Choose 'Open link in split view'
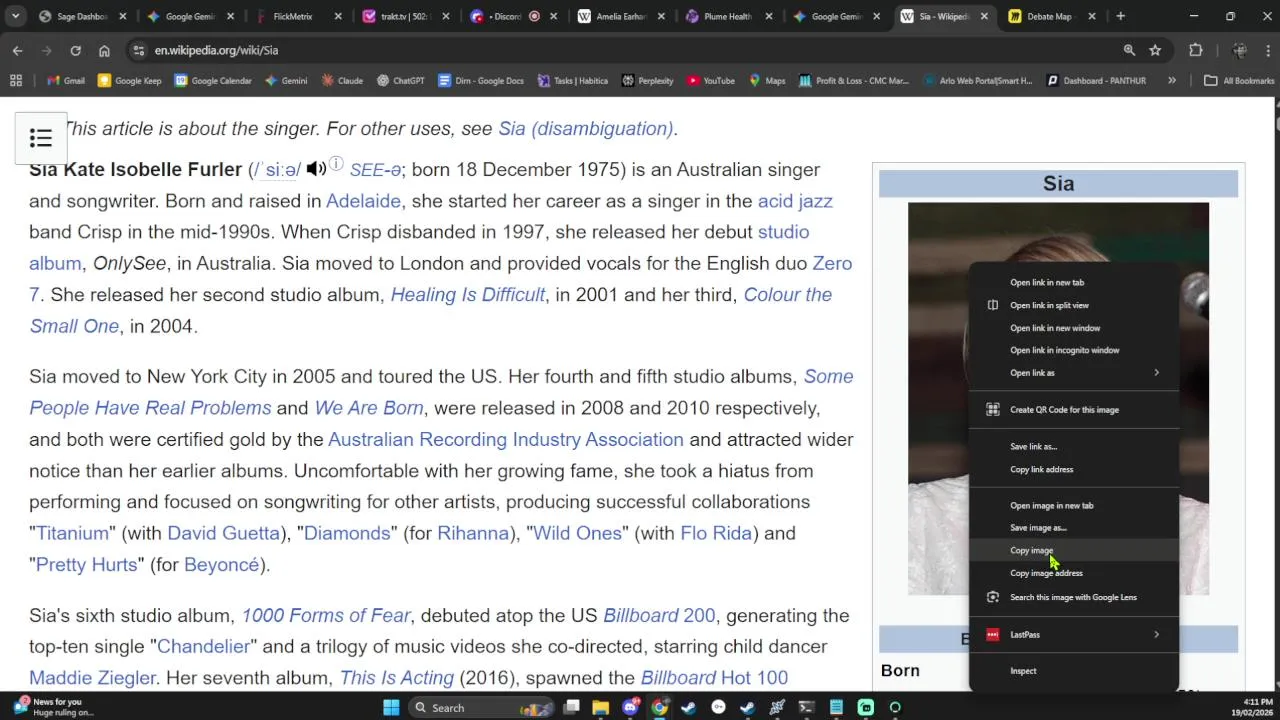Screen dimensions: 1280x720 [x=1073, y=305]
